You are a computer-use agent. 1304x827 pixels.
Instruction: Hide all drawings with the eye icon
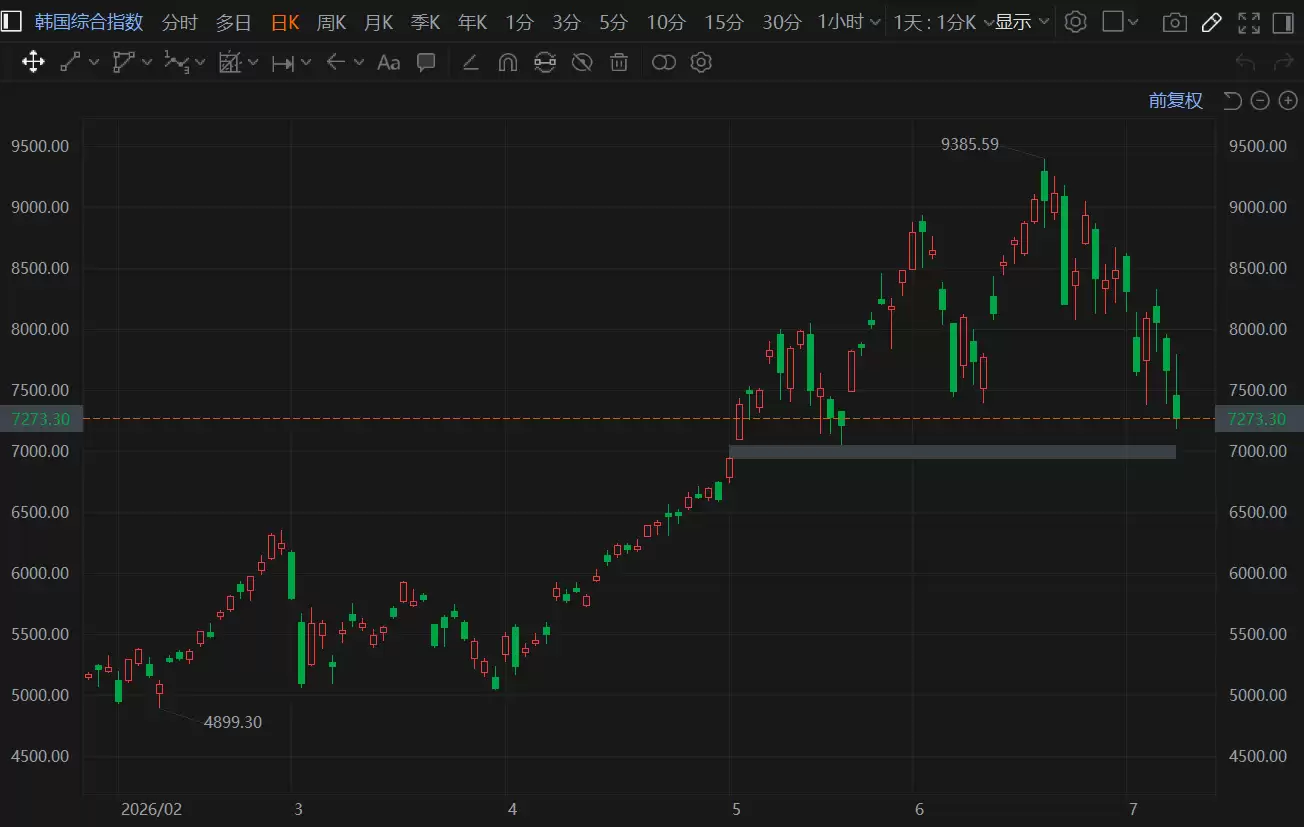pos(582,63)
